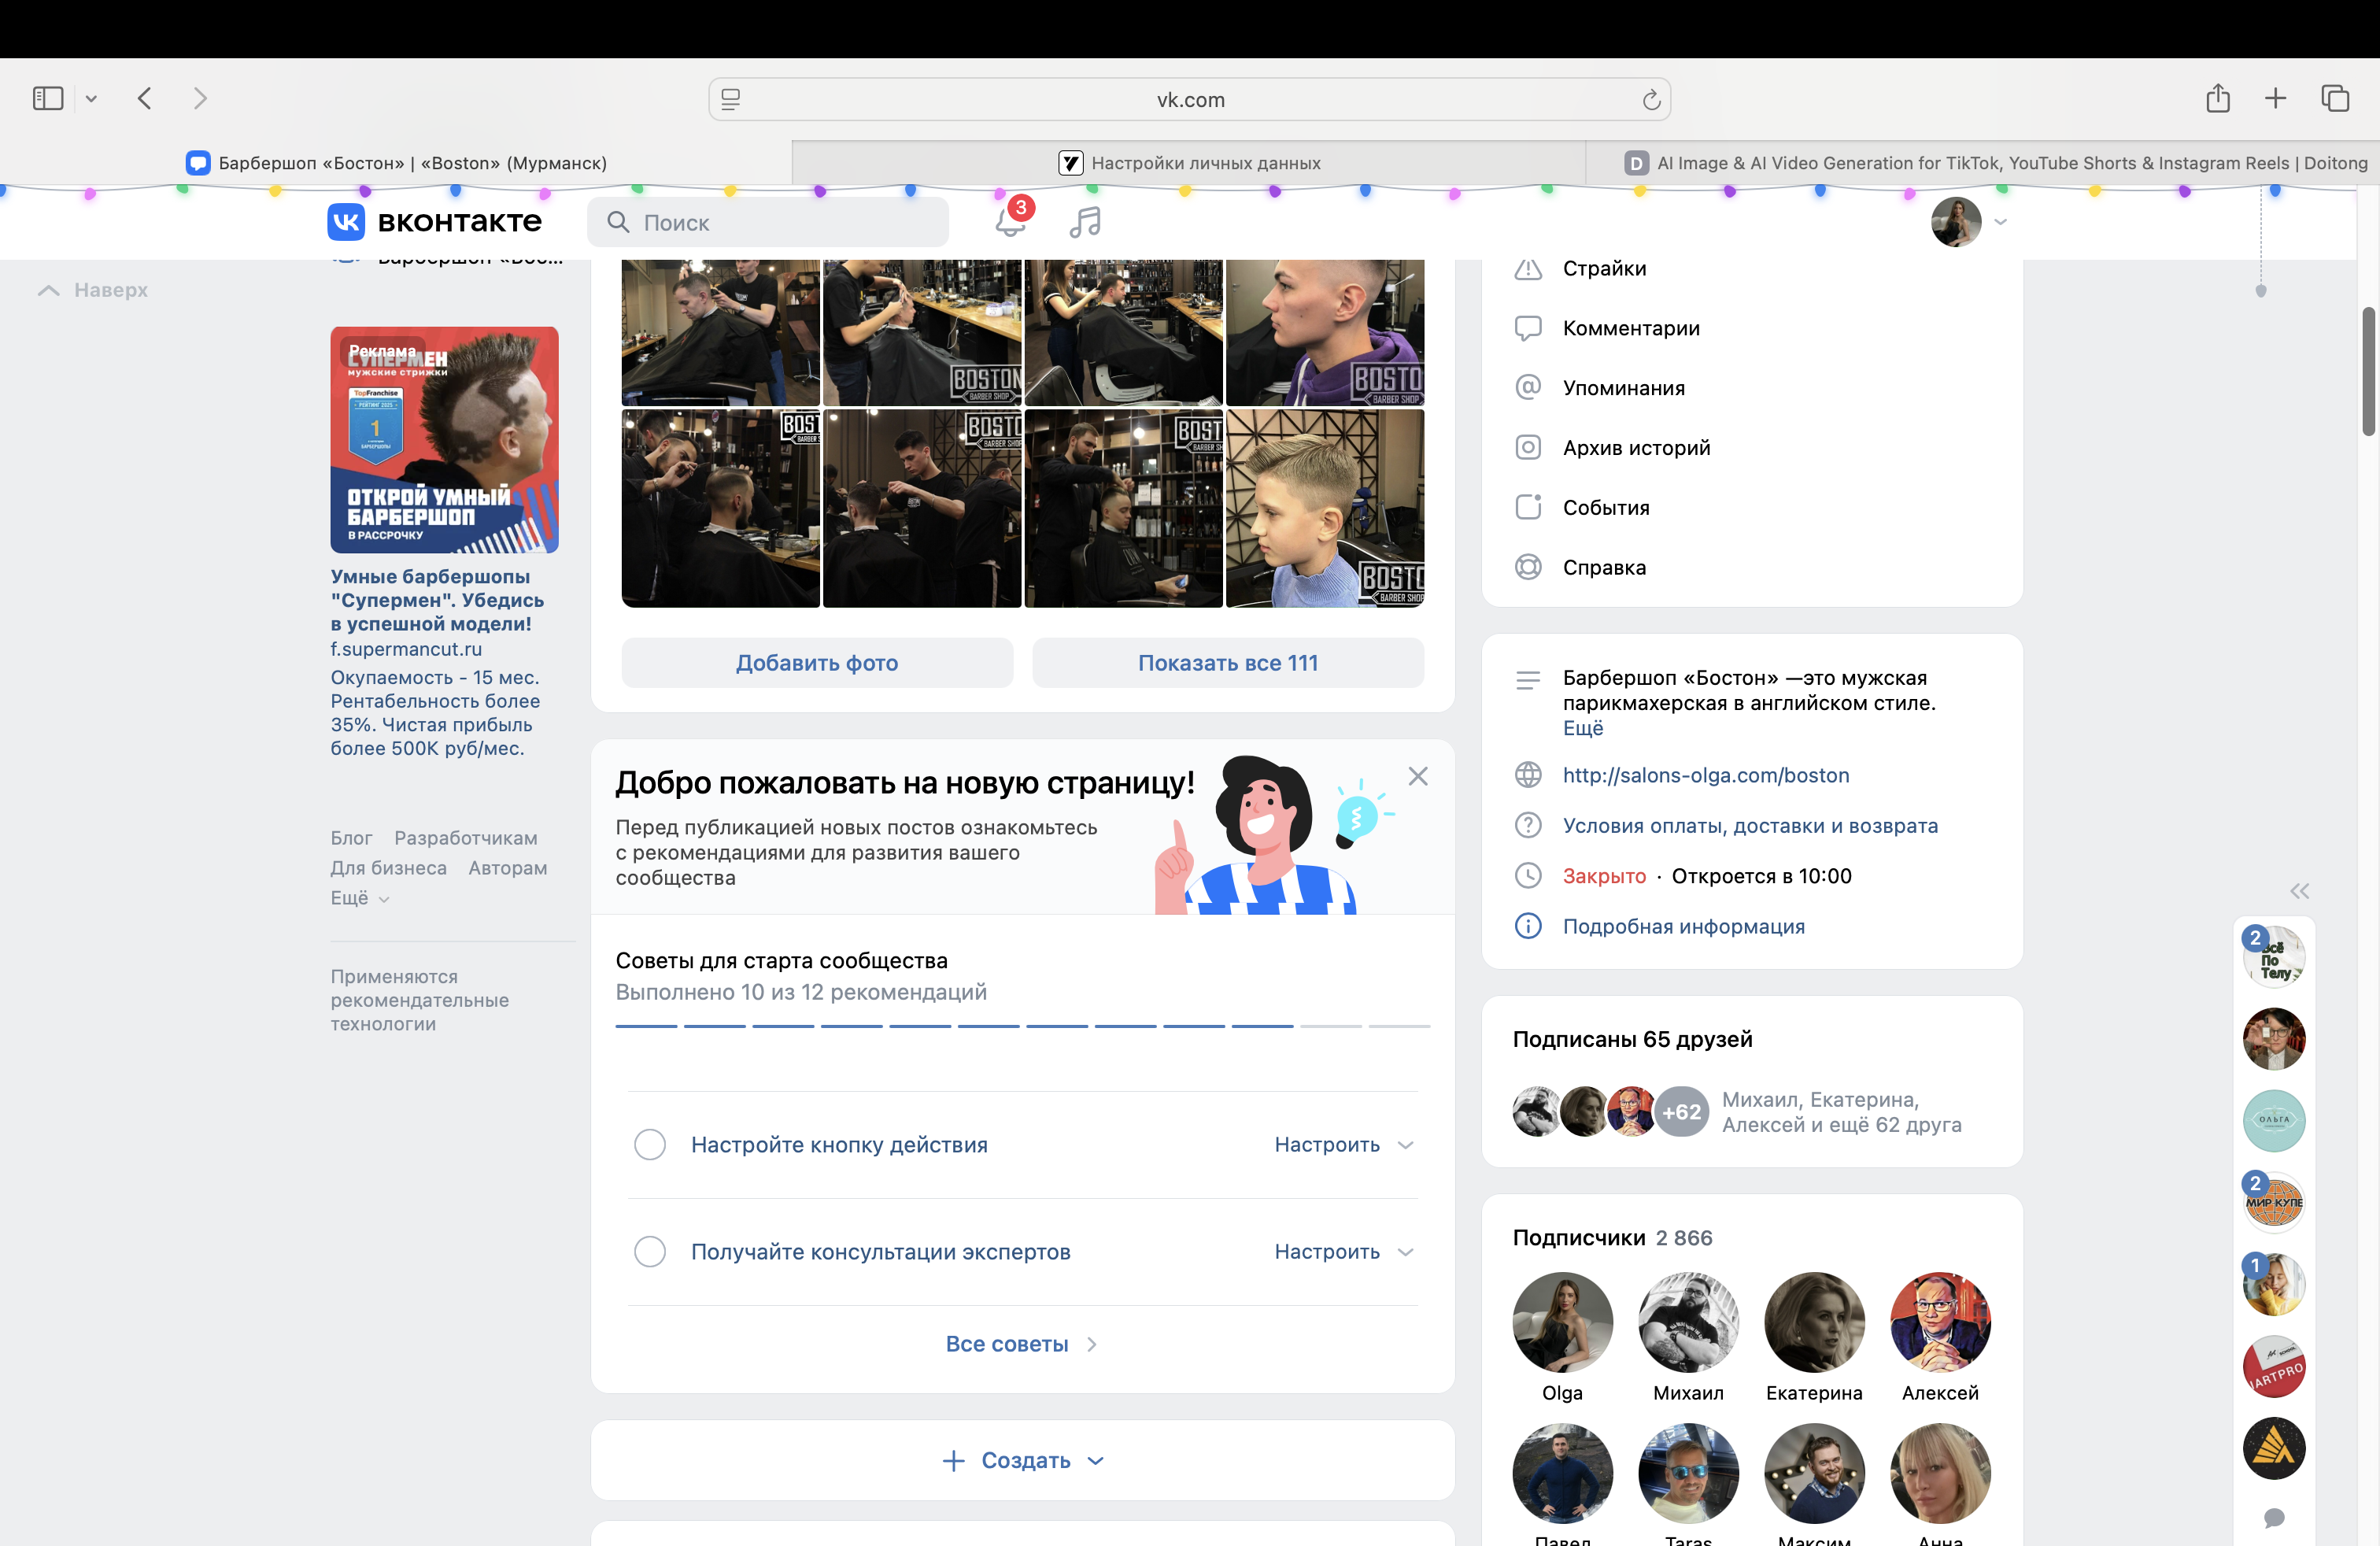Image resolution: width=2380 pixels, height=1546 pixels.
Task: Open Все советы list
Action: [x=1021, y=1344]
